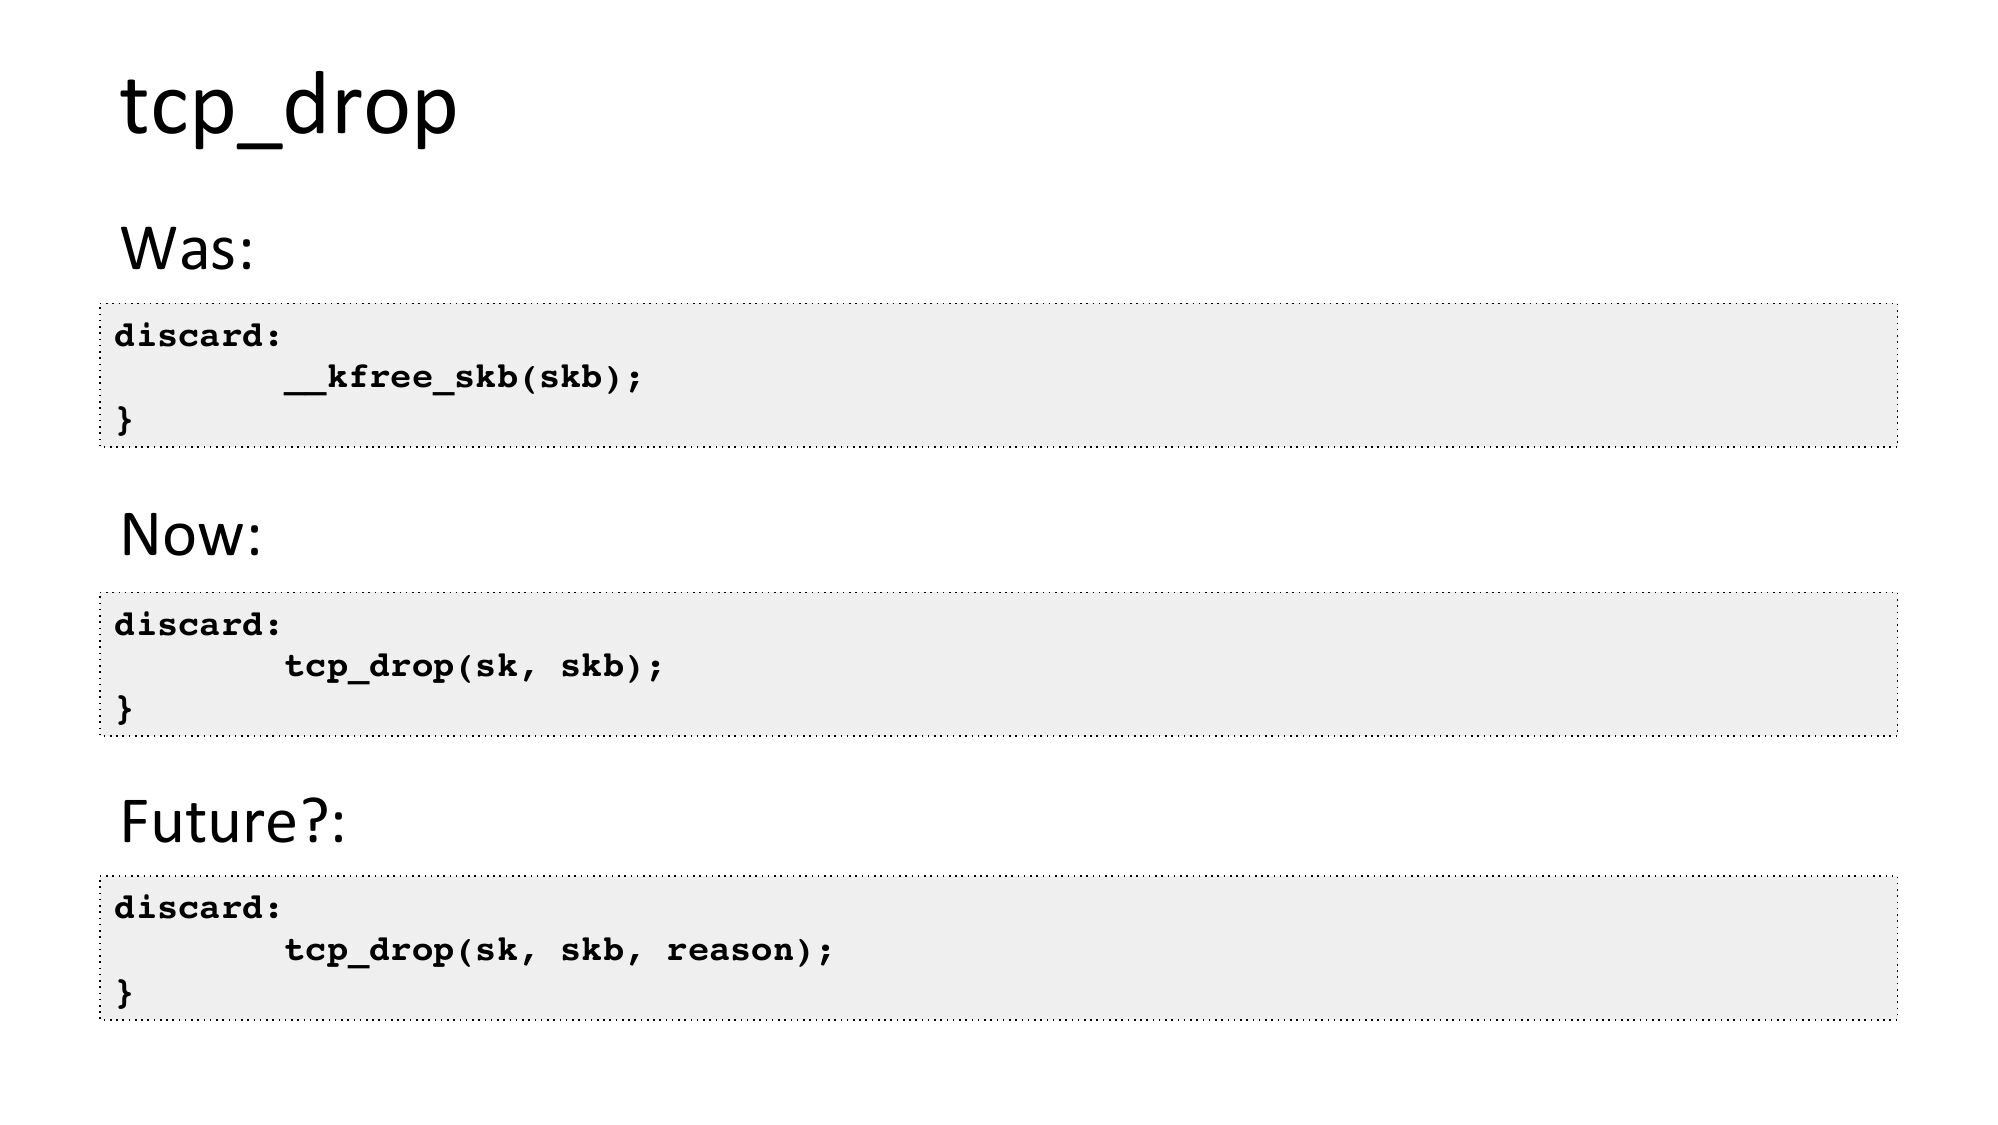Click the "skb" argument in the Future block
Viewport: 1998px width, 1125px height.
[592, 950]
